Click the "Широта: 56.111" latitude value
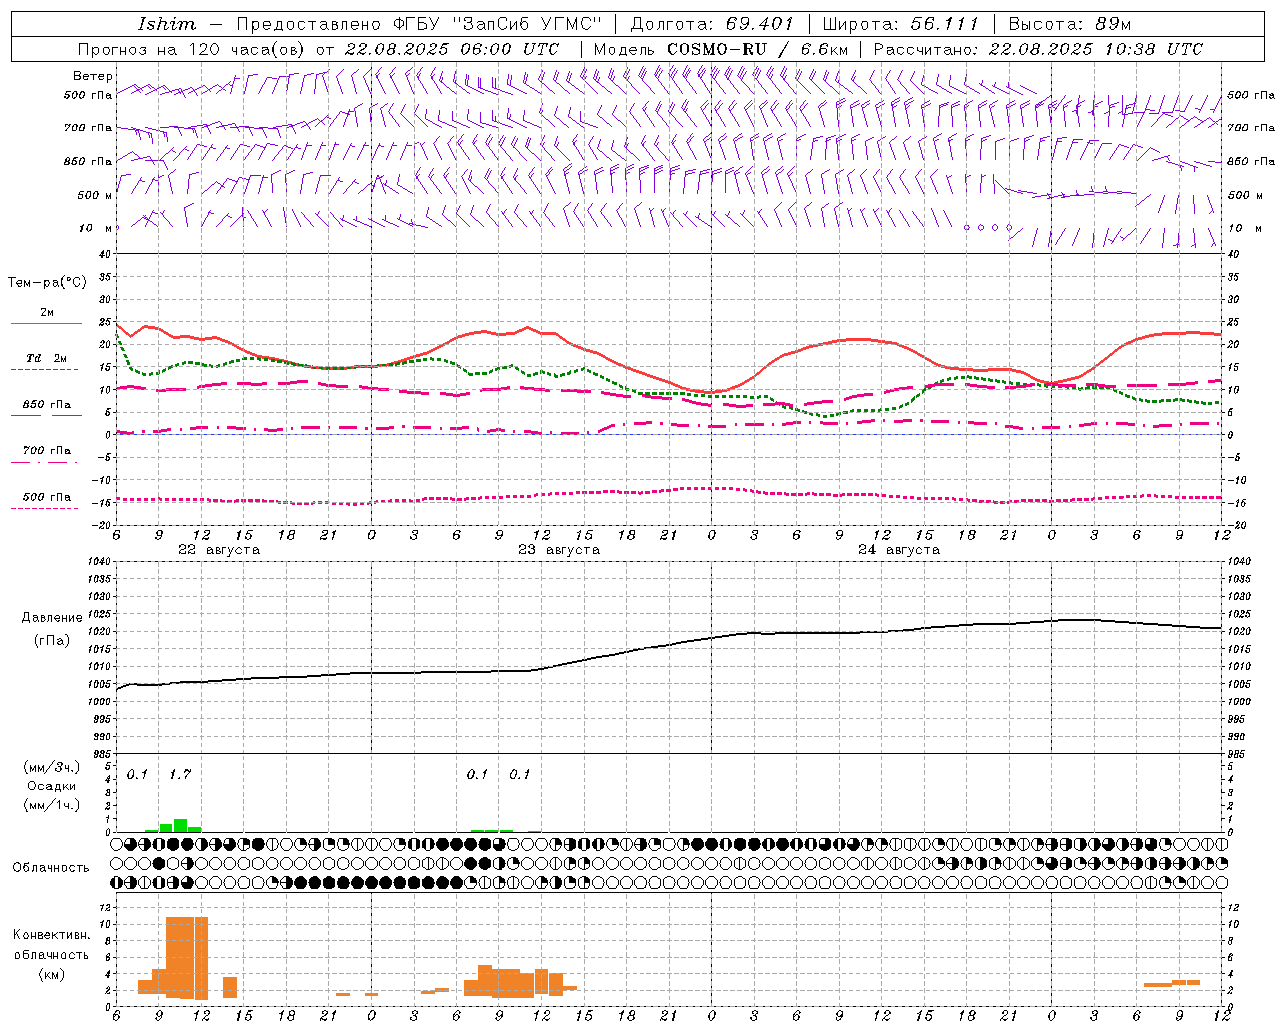Image resolution: width=1280 pixels, height=1024 pixels. click(900, 24)
